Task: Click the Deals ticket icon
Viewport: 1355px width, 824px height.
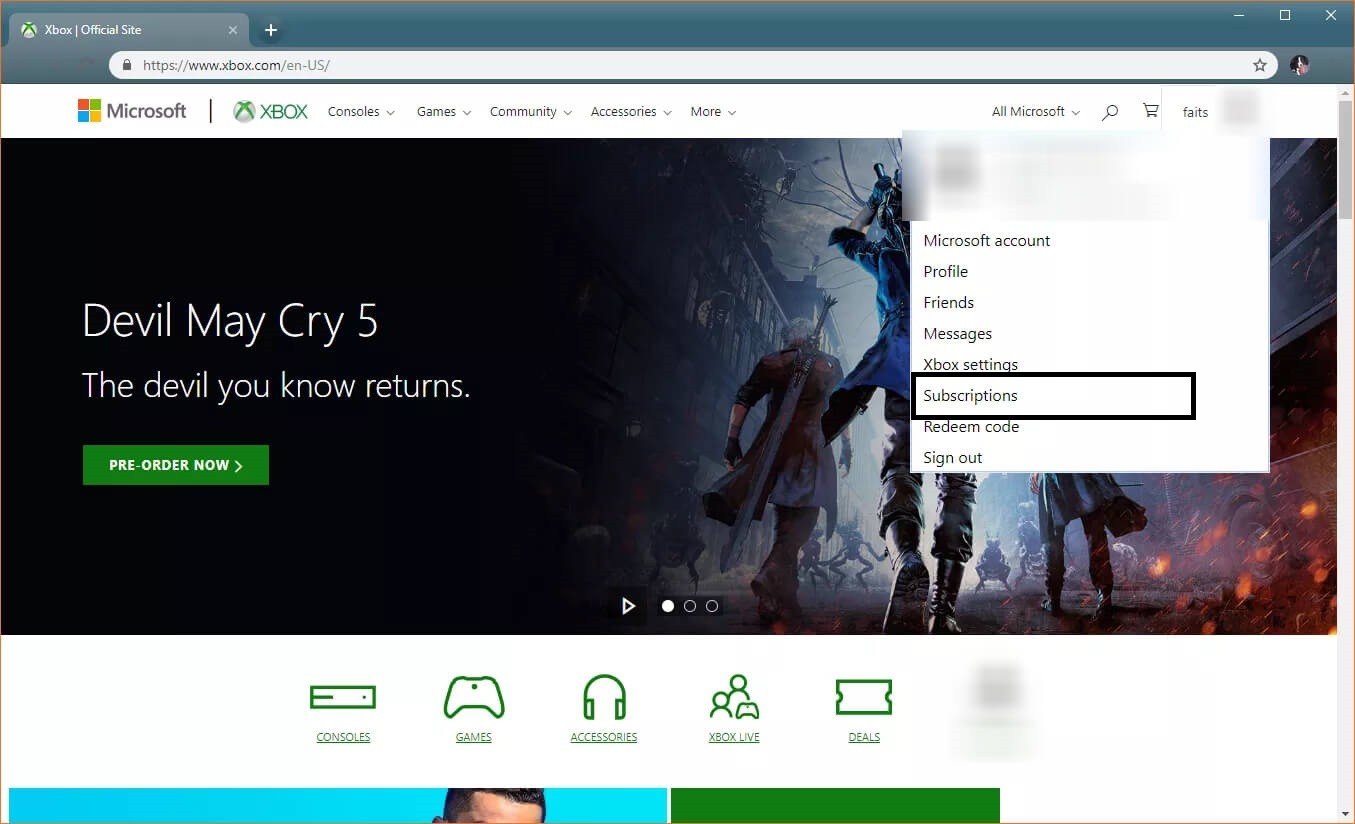Action: tap(863, 697)
